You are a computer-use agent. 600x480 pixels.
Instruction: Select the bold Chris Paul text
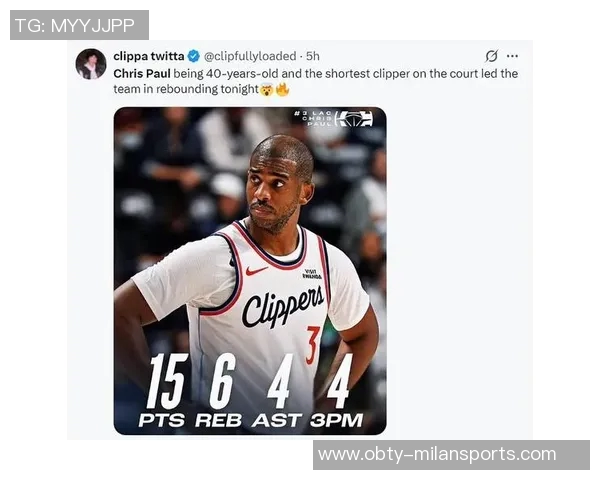click(x=142, y=73)
